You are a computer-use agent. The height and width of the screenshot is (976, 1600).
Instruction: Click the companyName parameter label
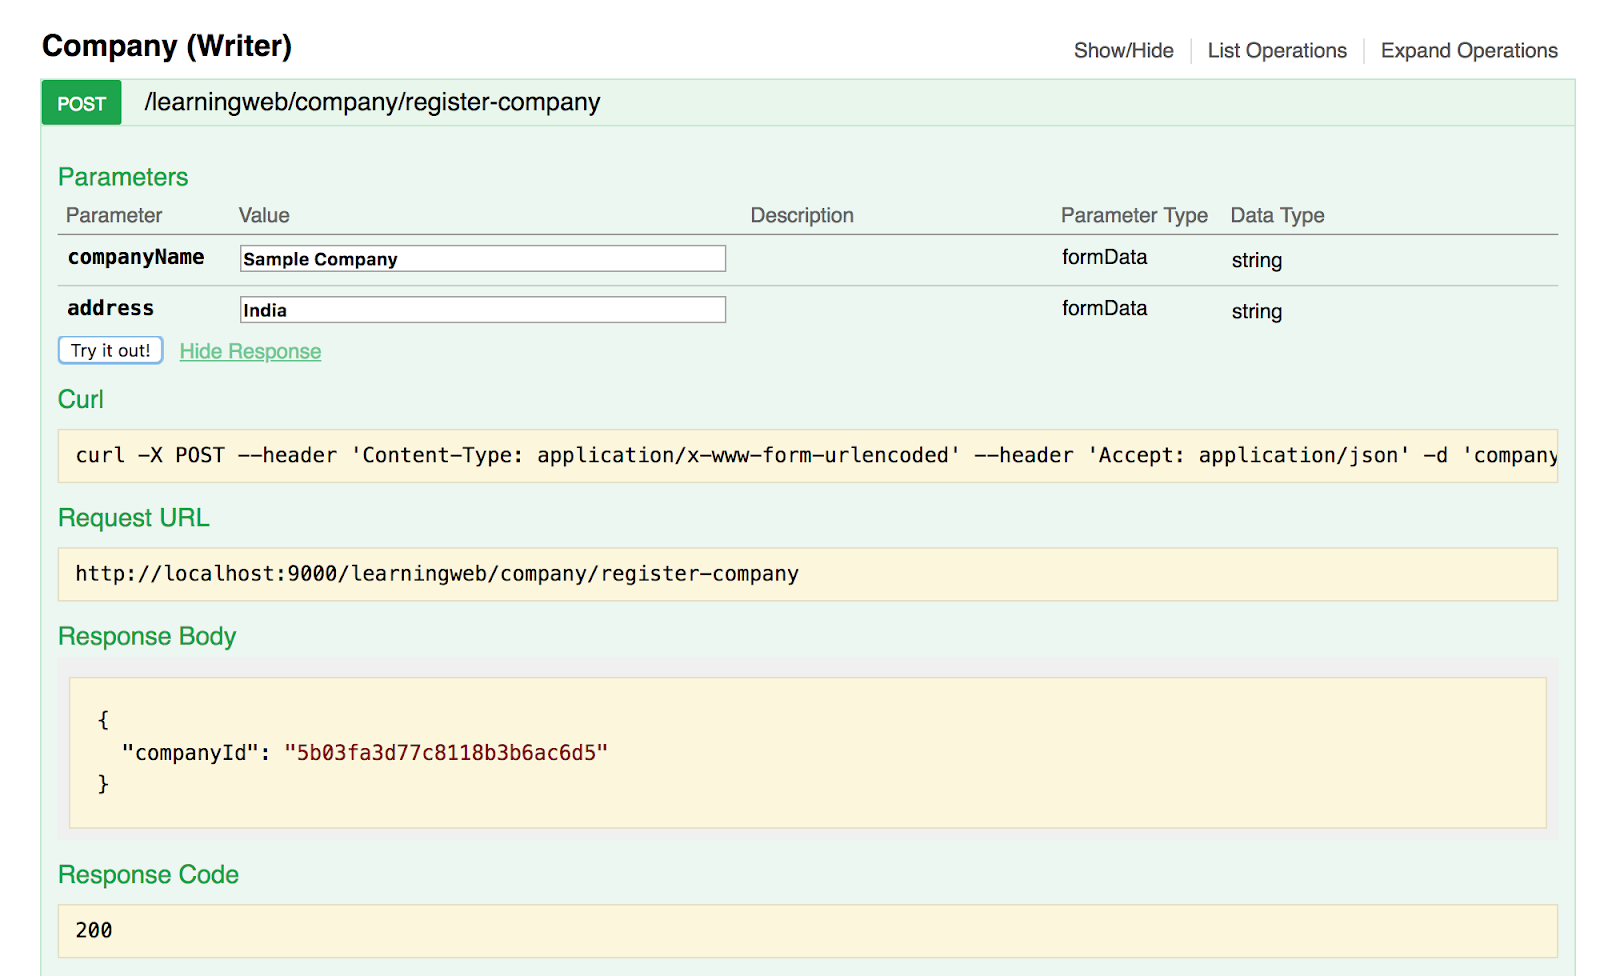[136, 257]
